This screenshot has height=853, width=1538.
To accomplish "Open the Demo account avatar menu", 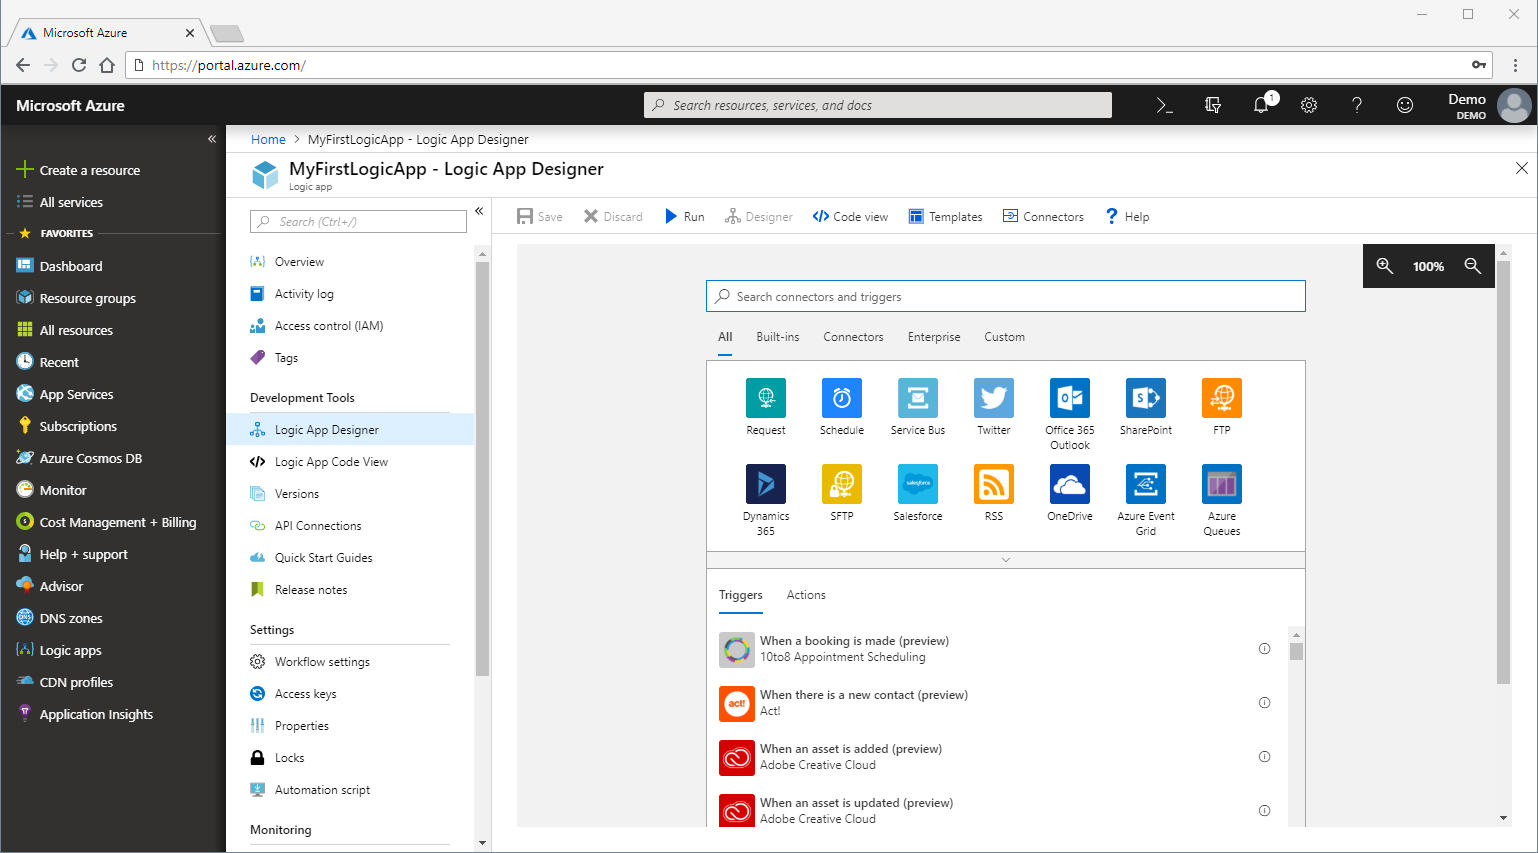I will 1514,105.
